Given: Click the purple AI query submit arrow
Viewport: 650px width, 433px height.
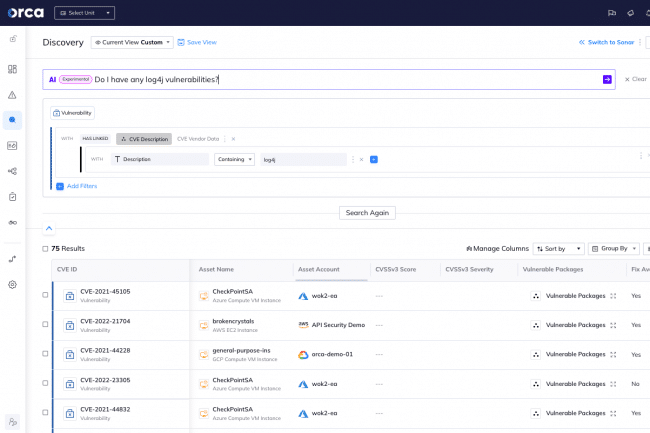Looking at the screenshot, I should 606,79.
